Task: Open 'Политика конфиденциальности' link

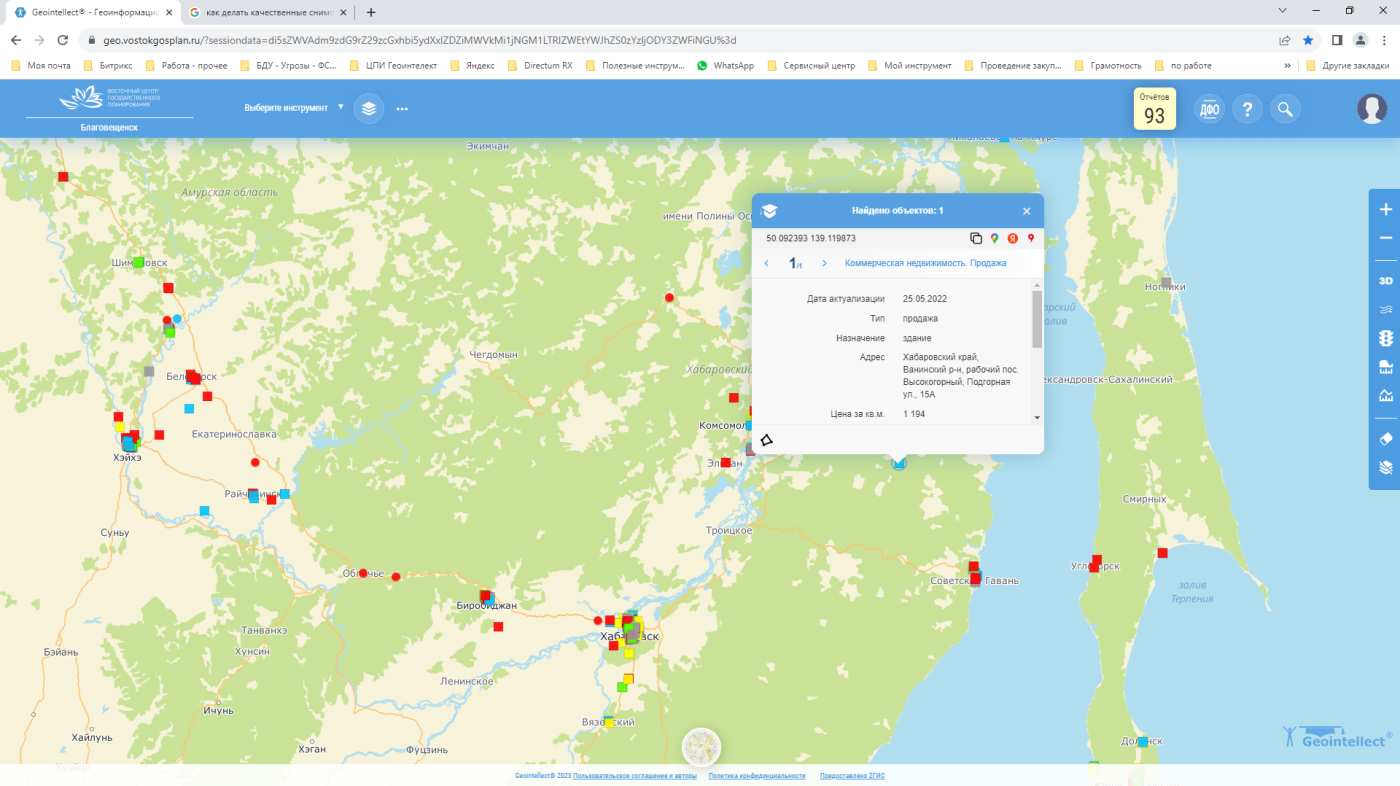Action: (x=757, y=776)
